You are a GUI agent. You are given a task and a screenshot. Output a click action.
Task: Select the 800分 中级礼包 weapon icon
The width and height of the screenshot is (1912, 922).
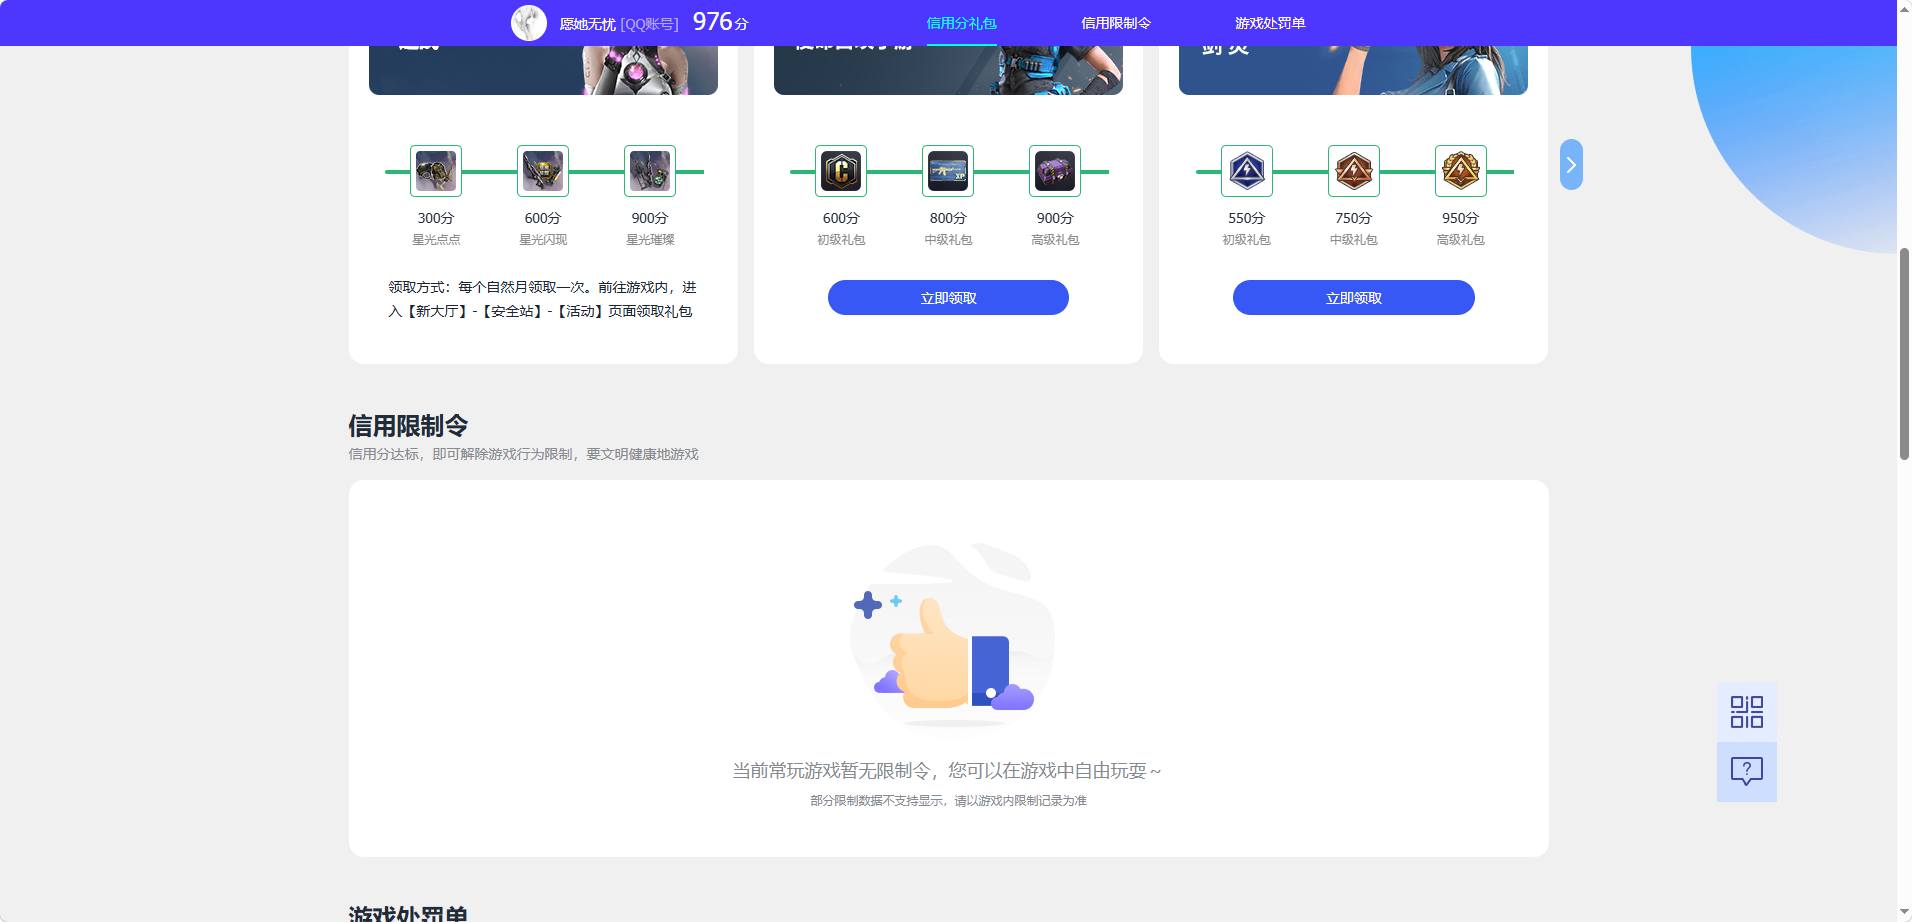point(948,171)
